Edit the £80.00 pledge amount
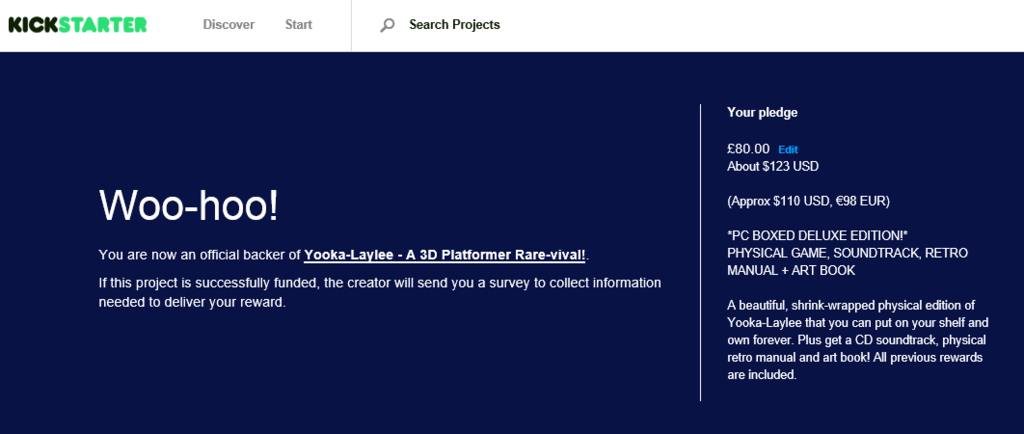Viewport: 1024px width, 434px height. click(x=788, y=150)
